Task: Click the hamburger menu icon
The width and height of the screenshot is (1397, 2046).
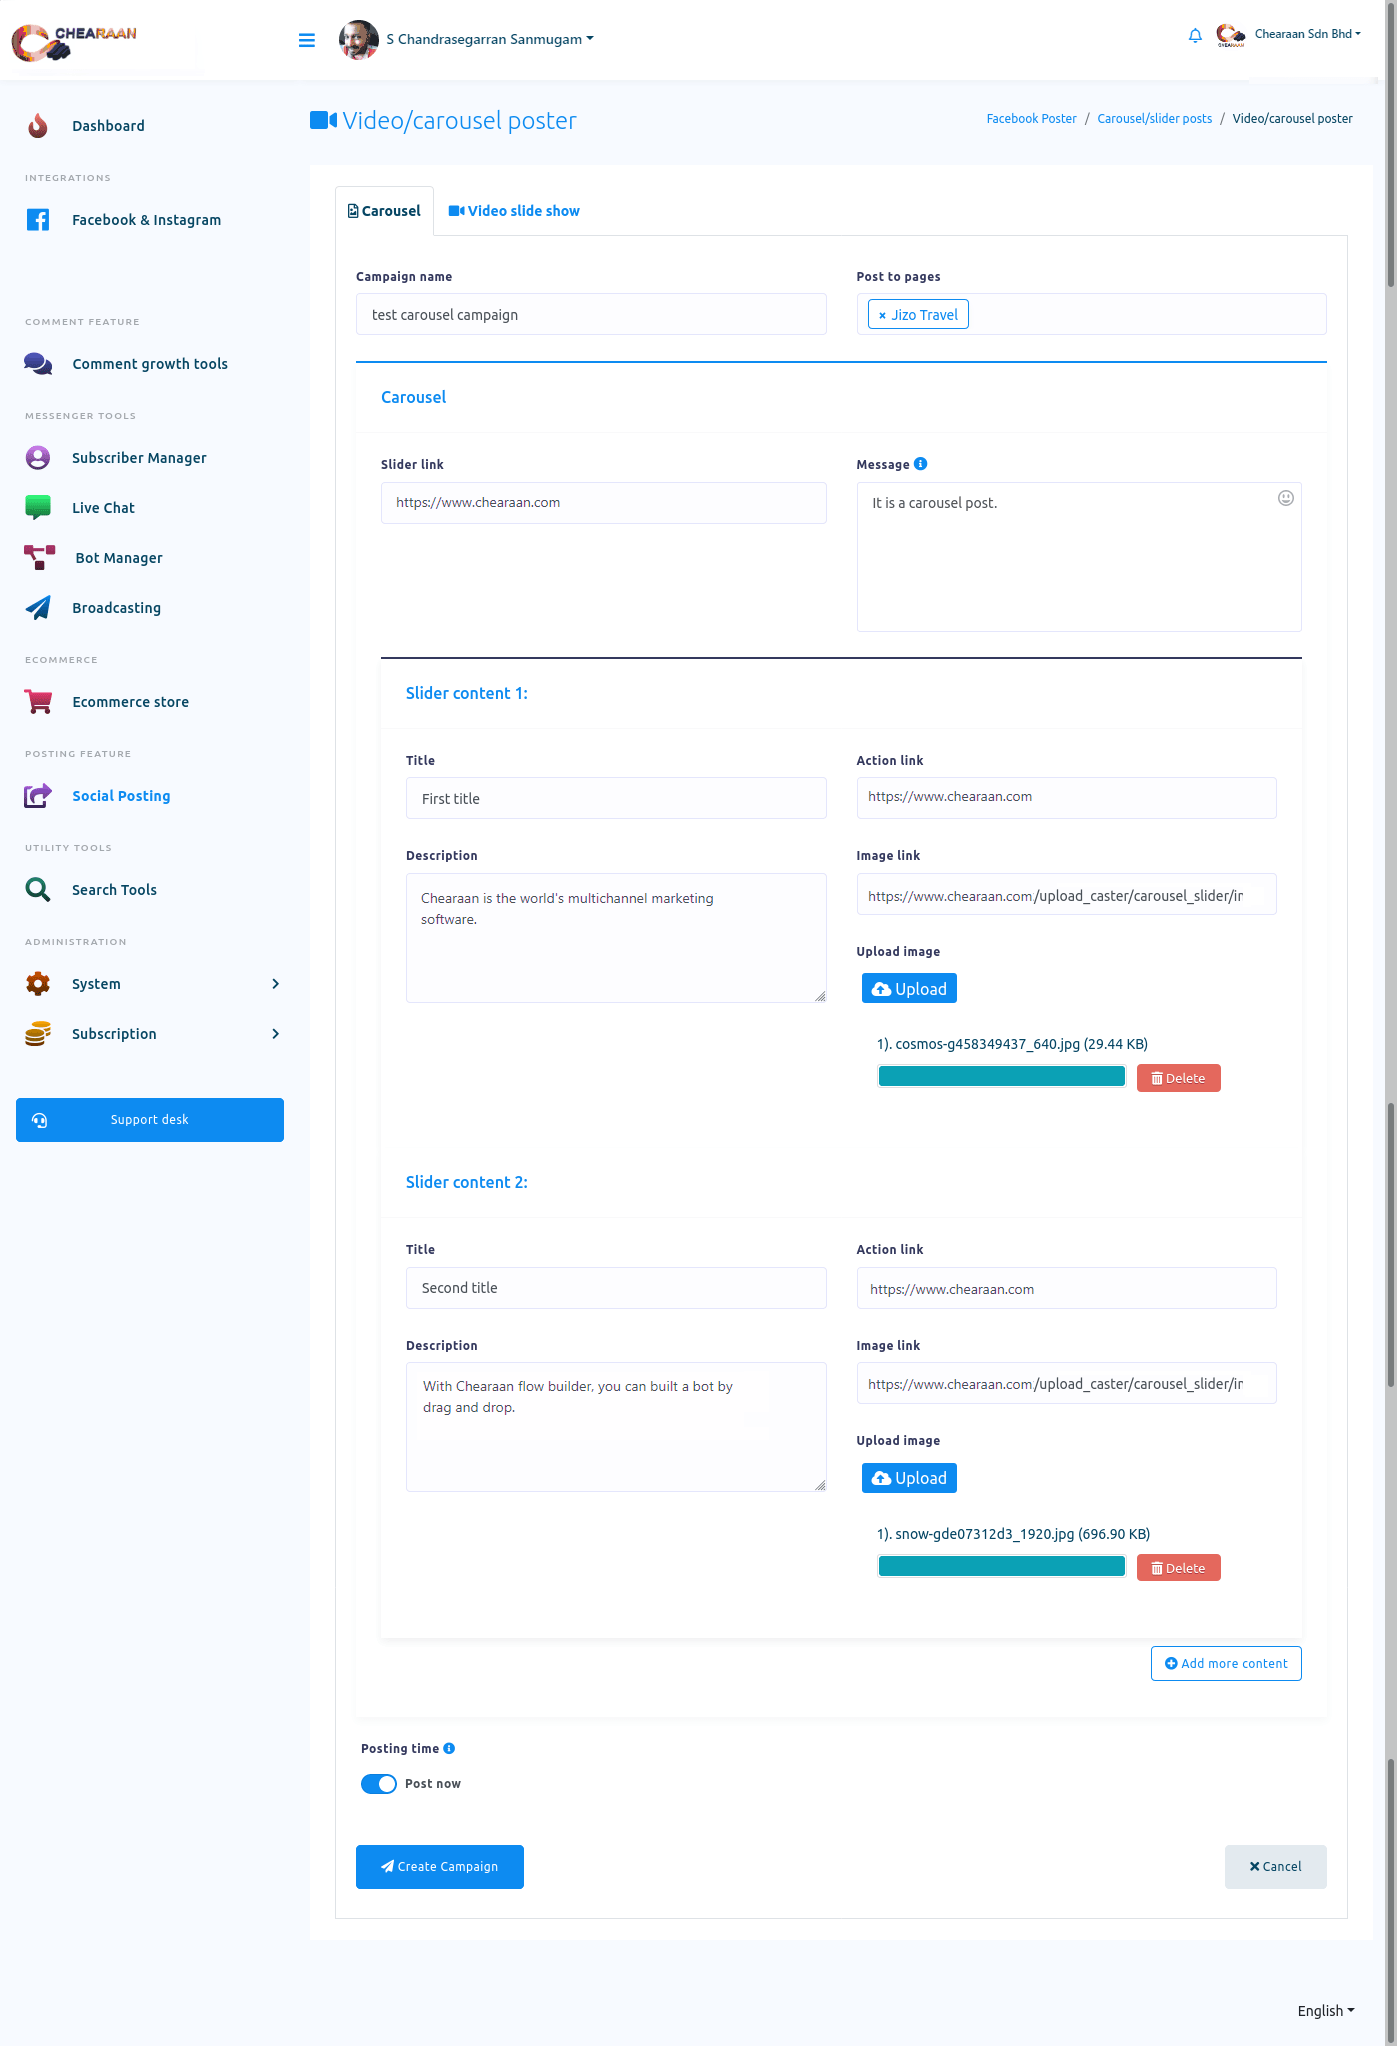Action: [307, 40]
